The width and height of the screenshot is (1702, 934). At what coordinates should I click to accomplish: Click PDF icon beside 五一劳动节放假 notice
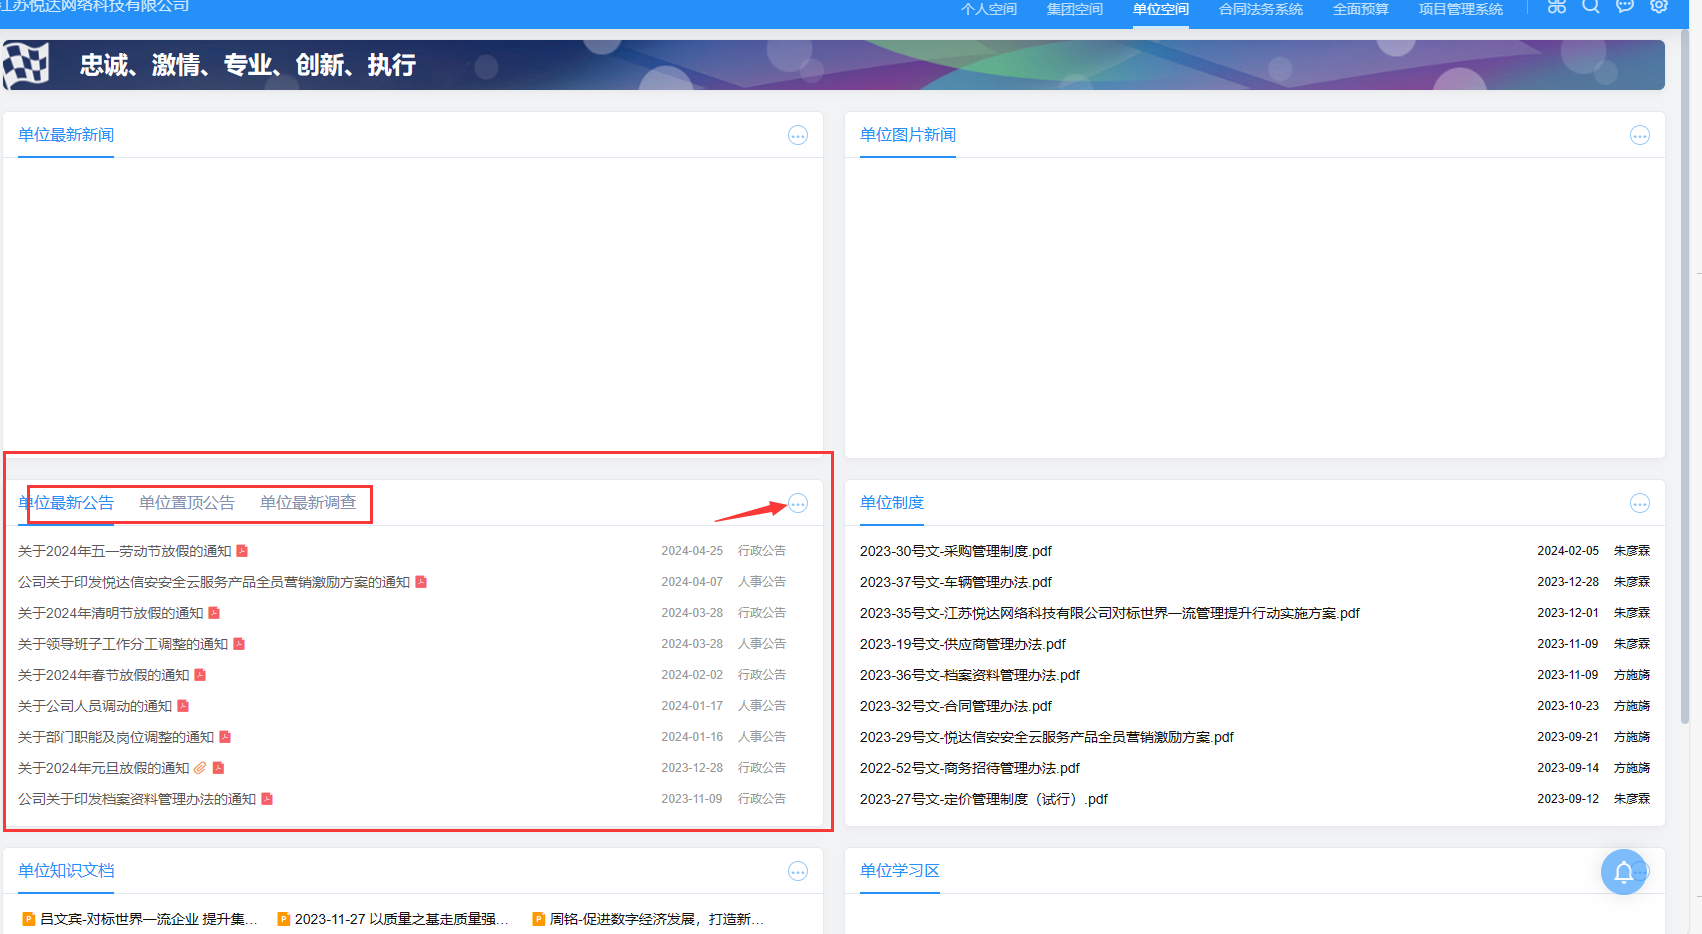242,551
